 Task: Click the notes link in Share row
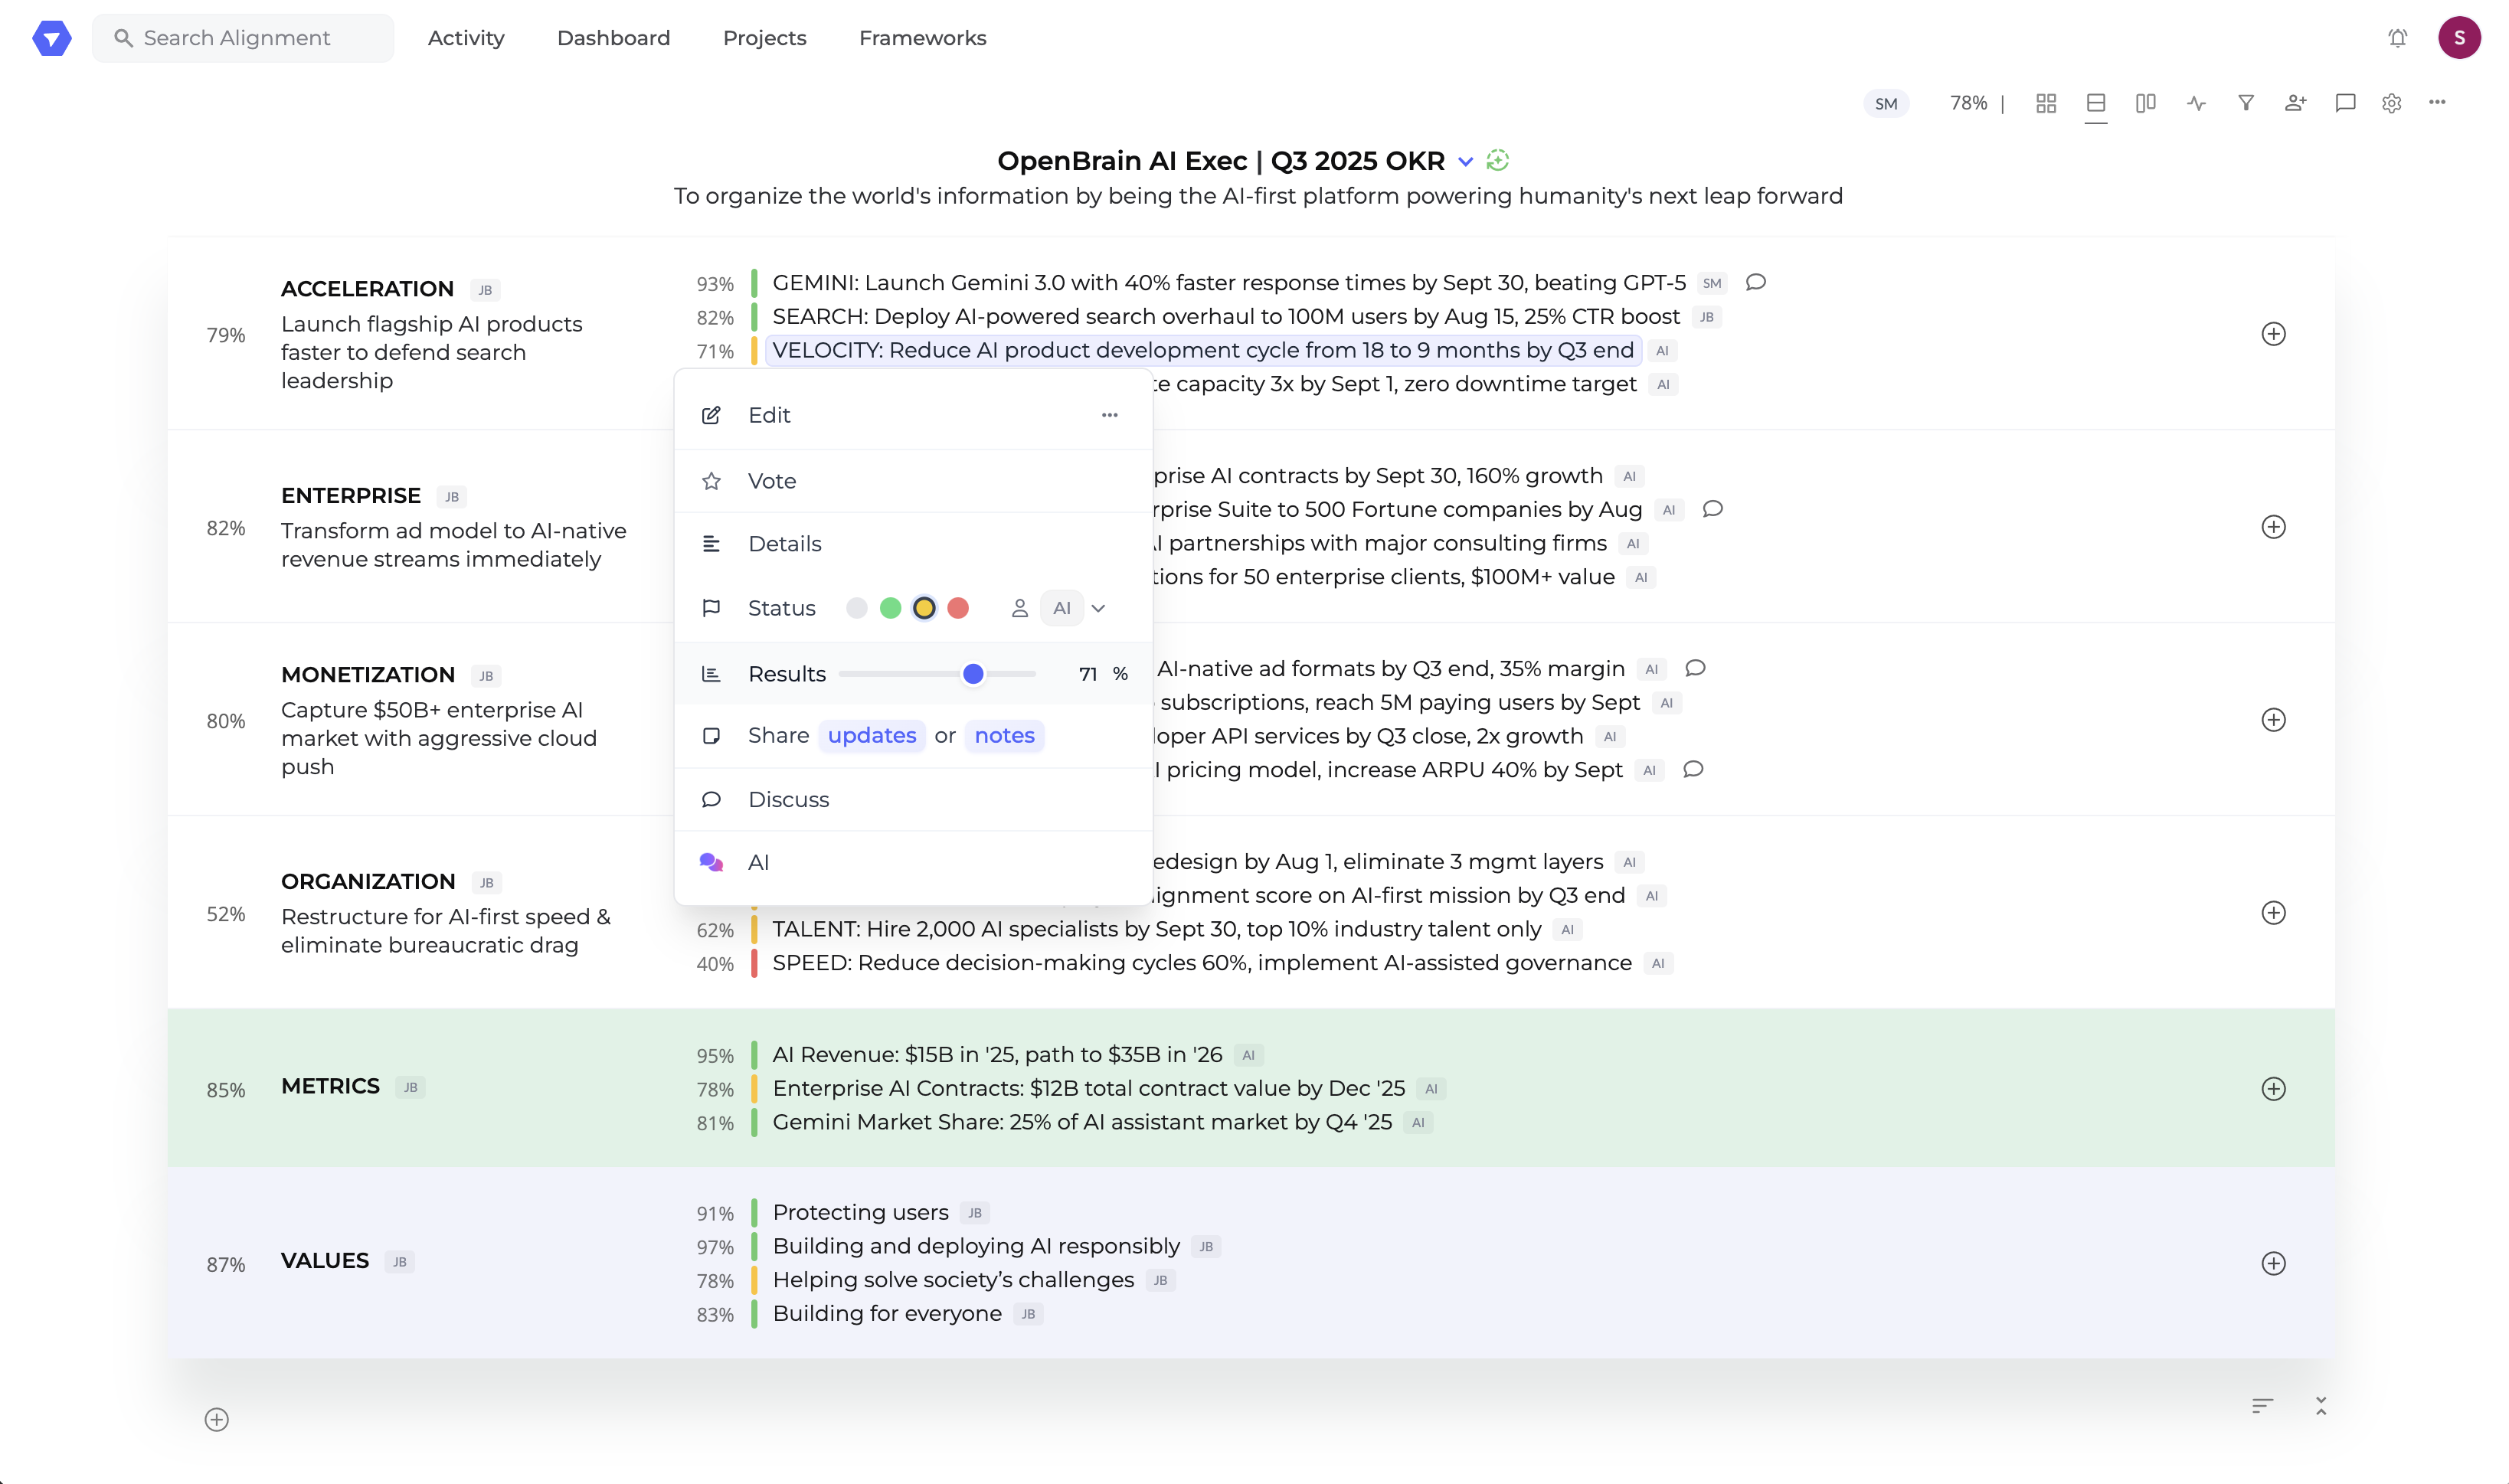(x=1004, y=735)
